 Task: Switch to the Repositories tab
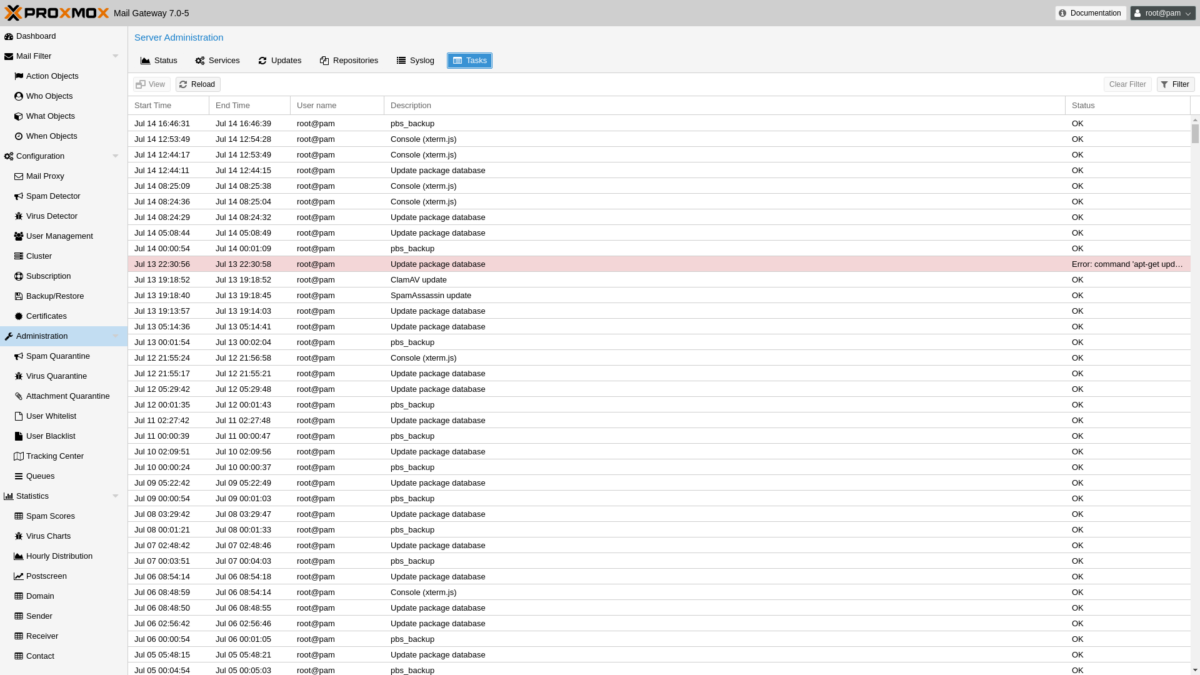349,60
